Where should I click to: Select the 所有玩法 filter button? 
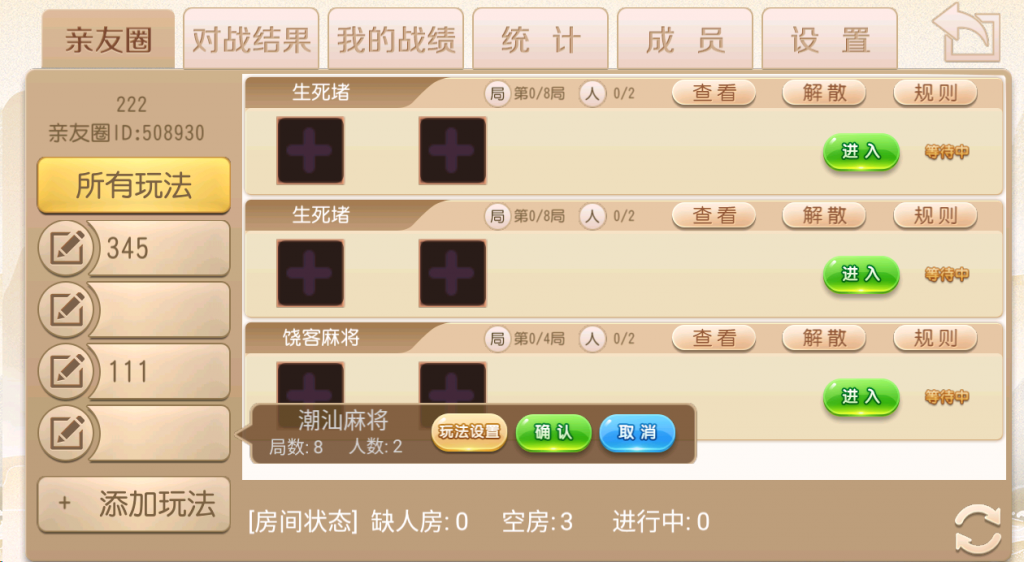(x=134, y=185)
